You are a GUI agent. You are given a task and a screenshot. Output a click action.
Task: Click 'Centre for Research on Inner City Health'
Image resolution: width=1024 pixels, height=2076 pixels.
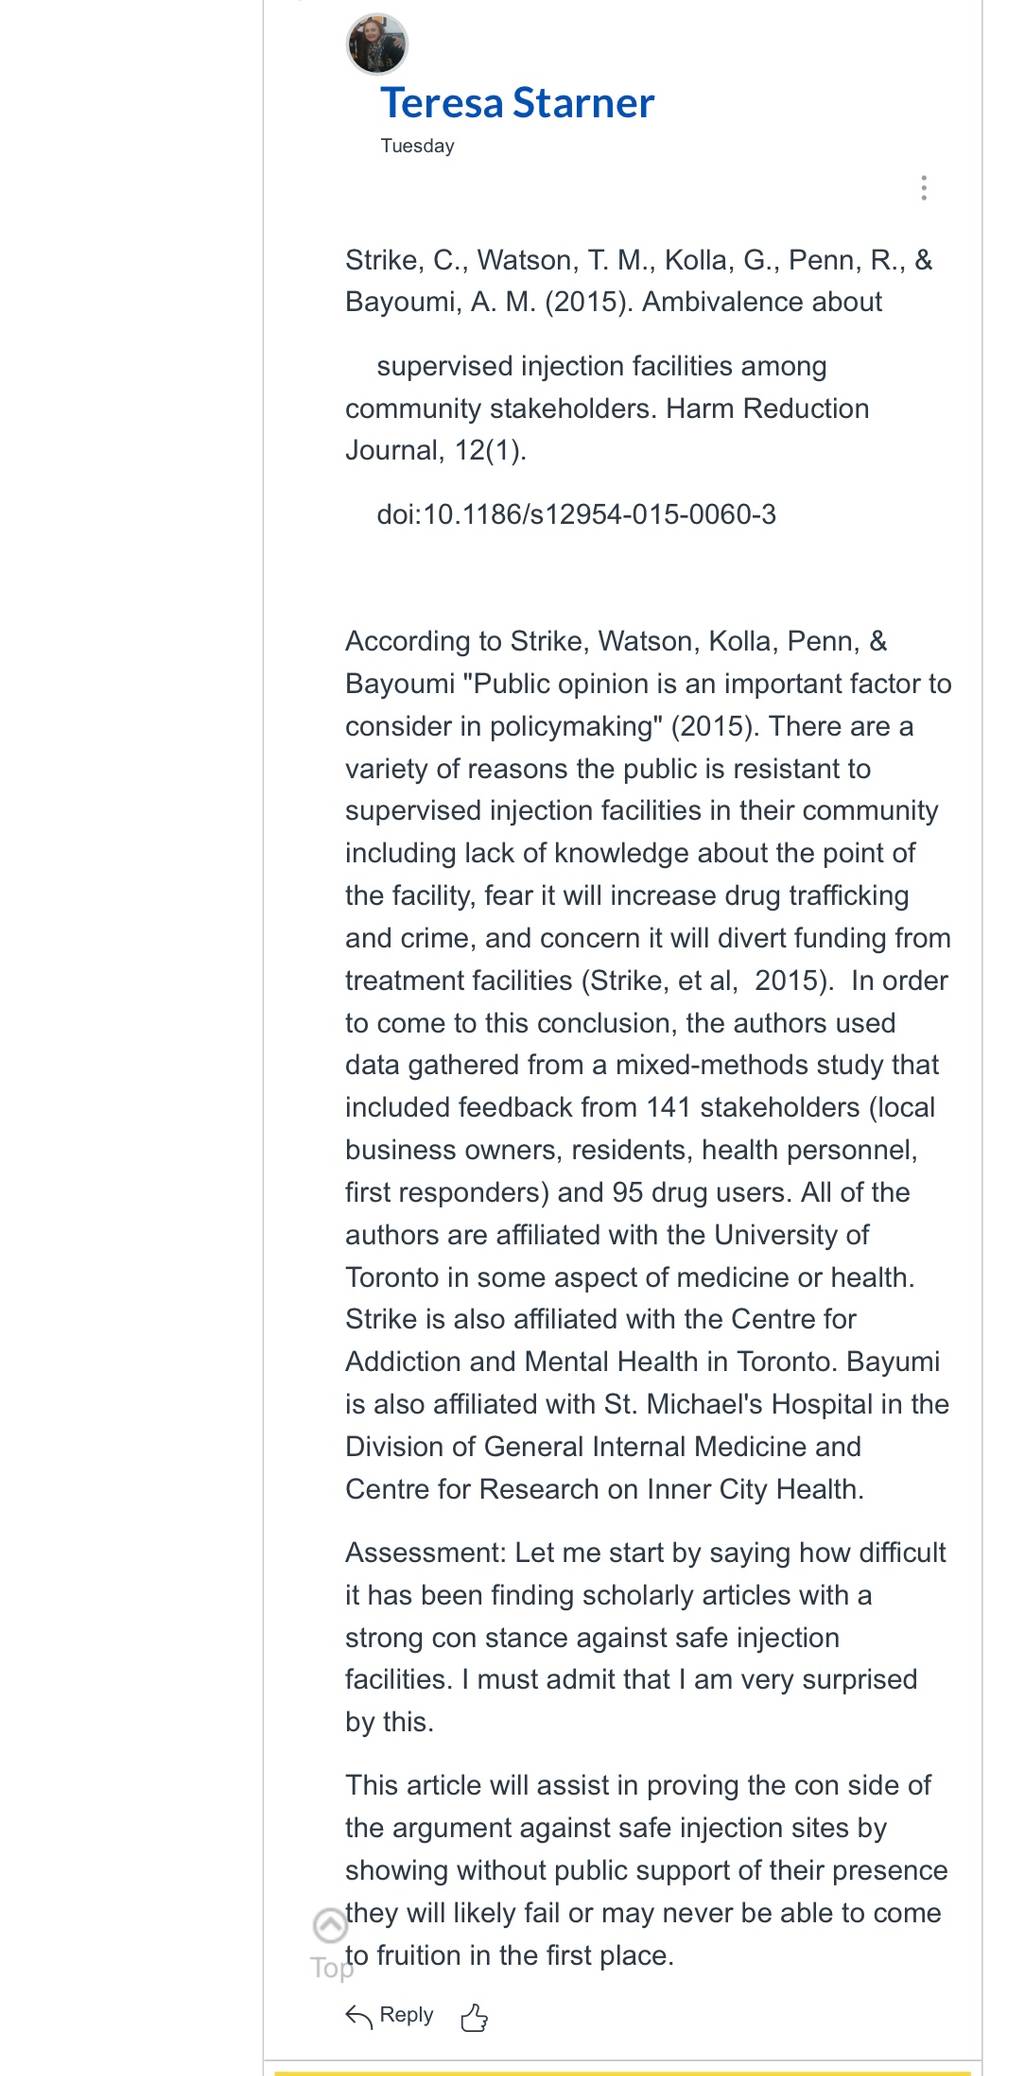point(603,1489)
